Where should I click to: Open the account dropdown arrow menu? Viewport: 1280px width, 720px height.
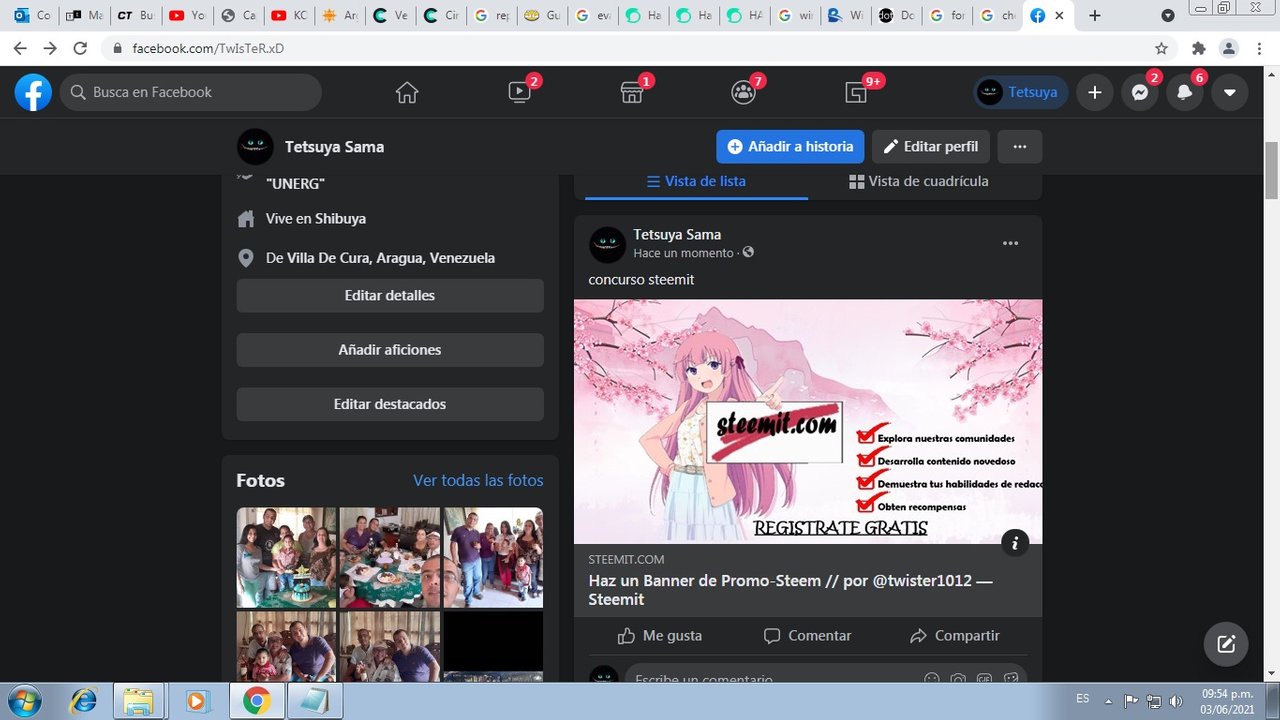1230,92
